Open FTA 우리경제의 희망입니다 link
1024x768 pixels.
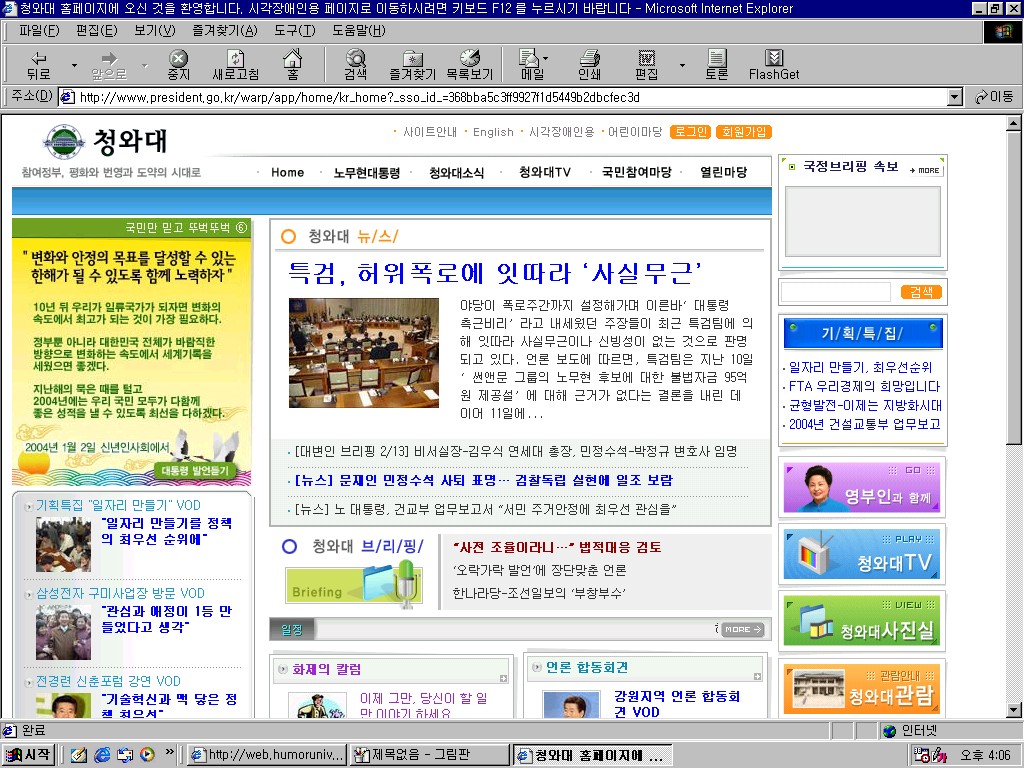click(864, 386)
